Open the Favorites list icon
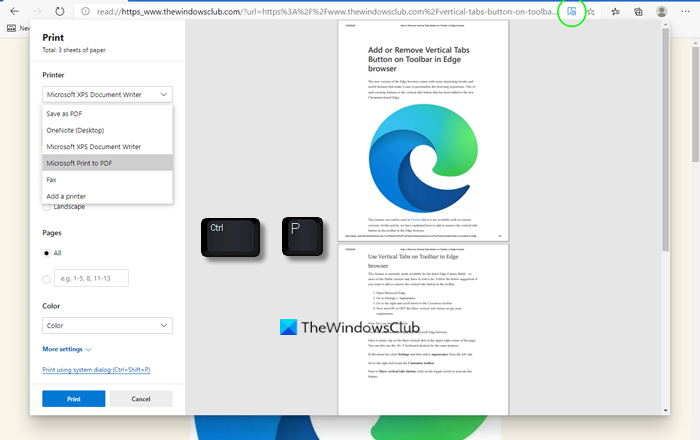The width and height of the screenshot is (700, 440). pyautogui.click(x=615, y=12)
